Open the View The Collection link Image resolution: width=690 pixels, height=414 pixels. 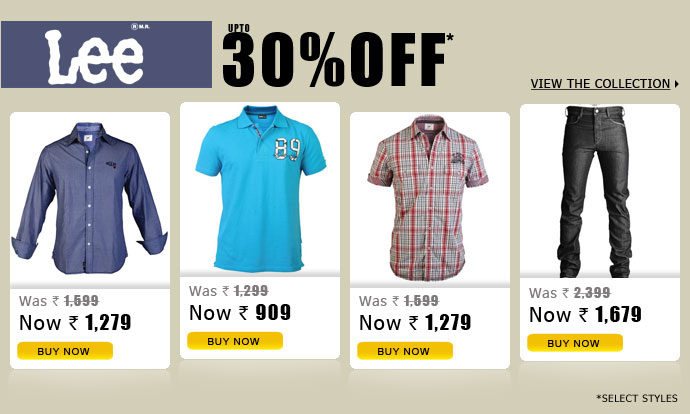pos(600,84)
